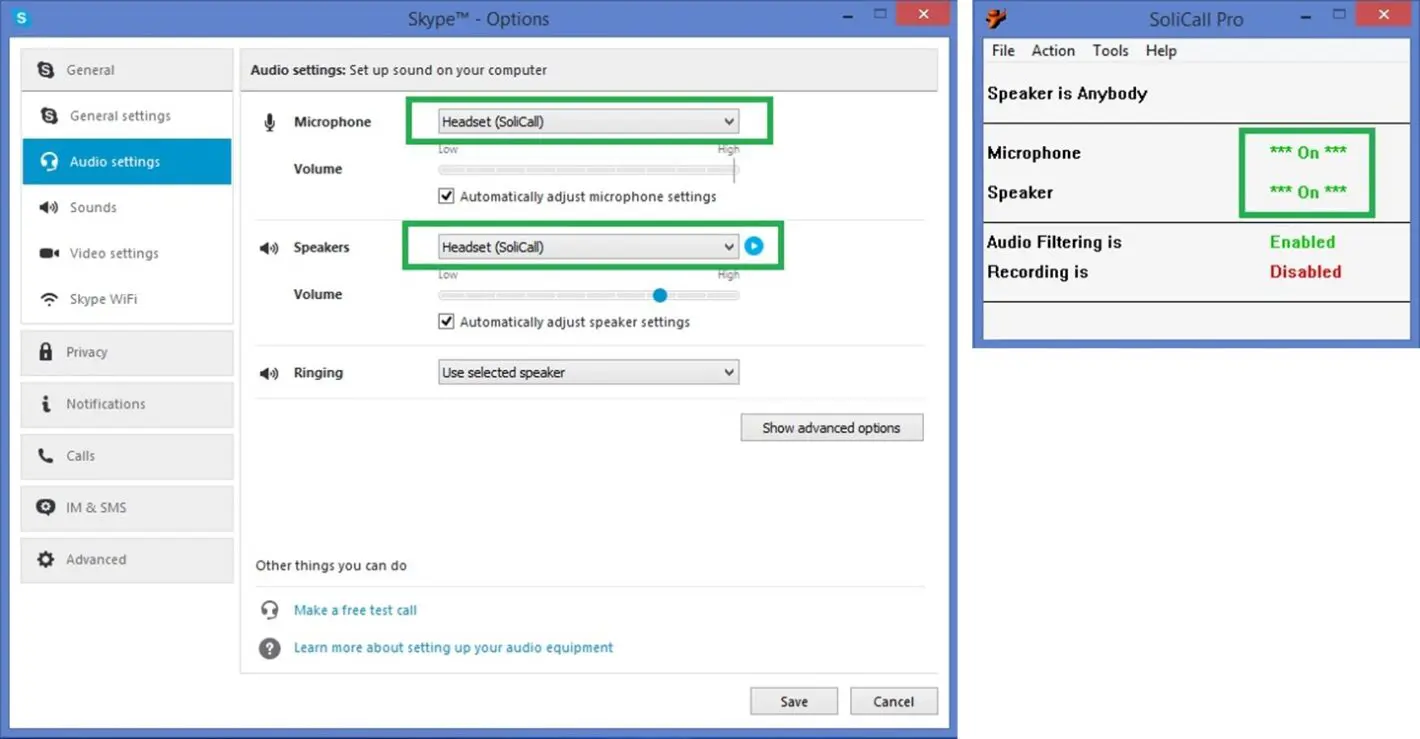Click 'Speaker is Anybody' text in SoliCall
The height and width of the screenshot is (739, 1420).
tap(1067, 94)
